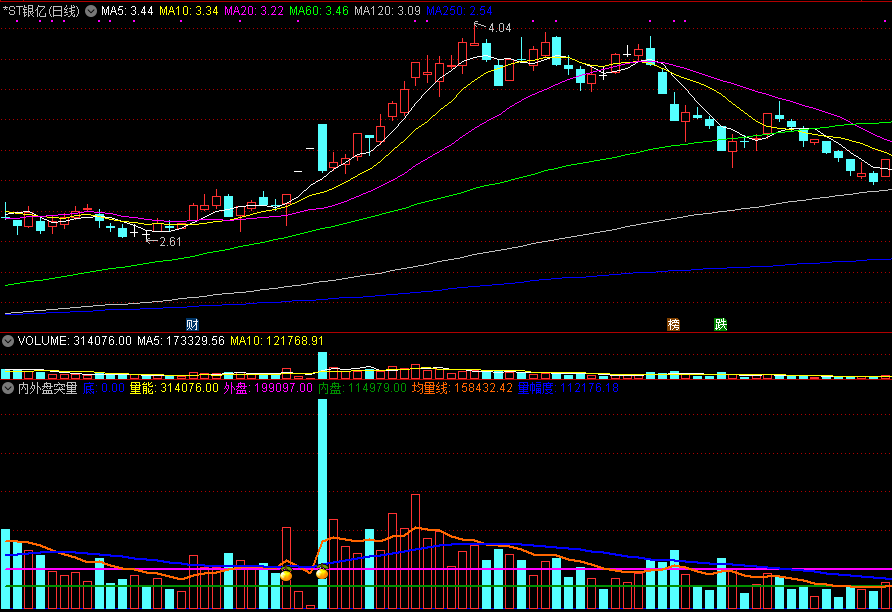
Task: Click the 内外盘实量 indicator name
Action: (x=47, y=388)
